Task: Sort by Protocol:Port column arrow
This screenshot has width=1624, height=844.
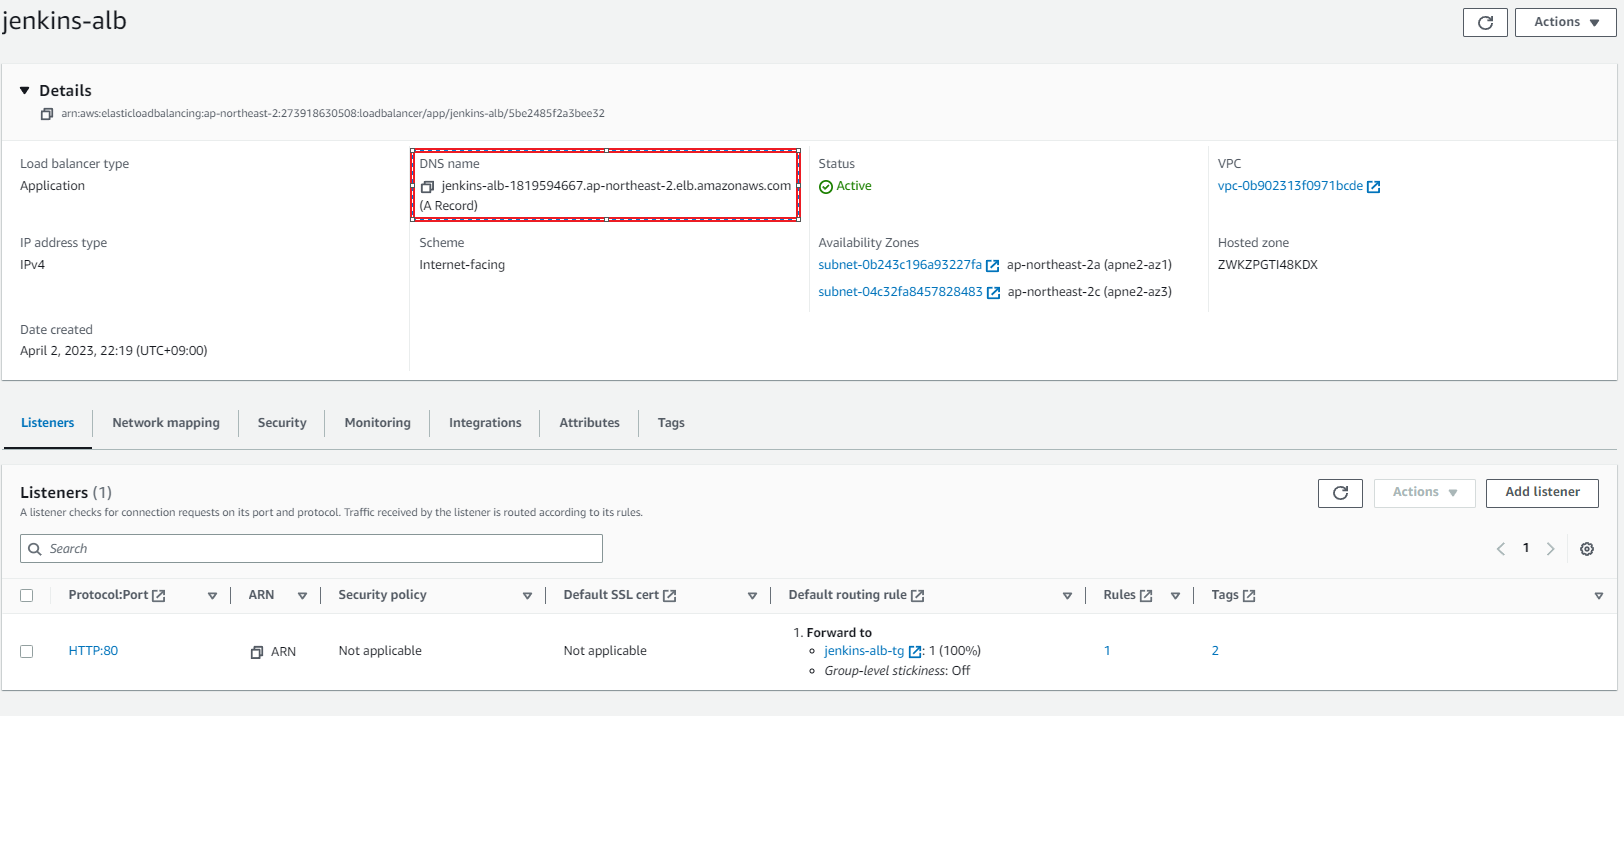Action: click(212, 596)
